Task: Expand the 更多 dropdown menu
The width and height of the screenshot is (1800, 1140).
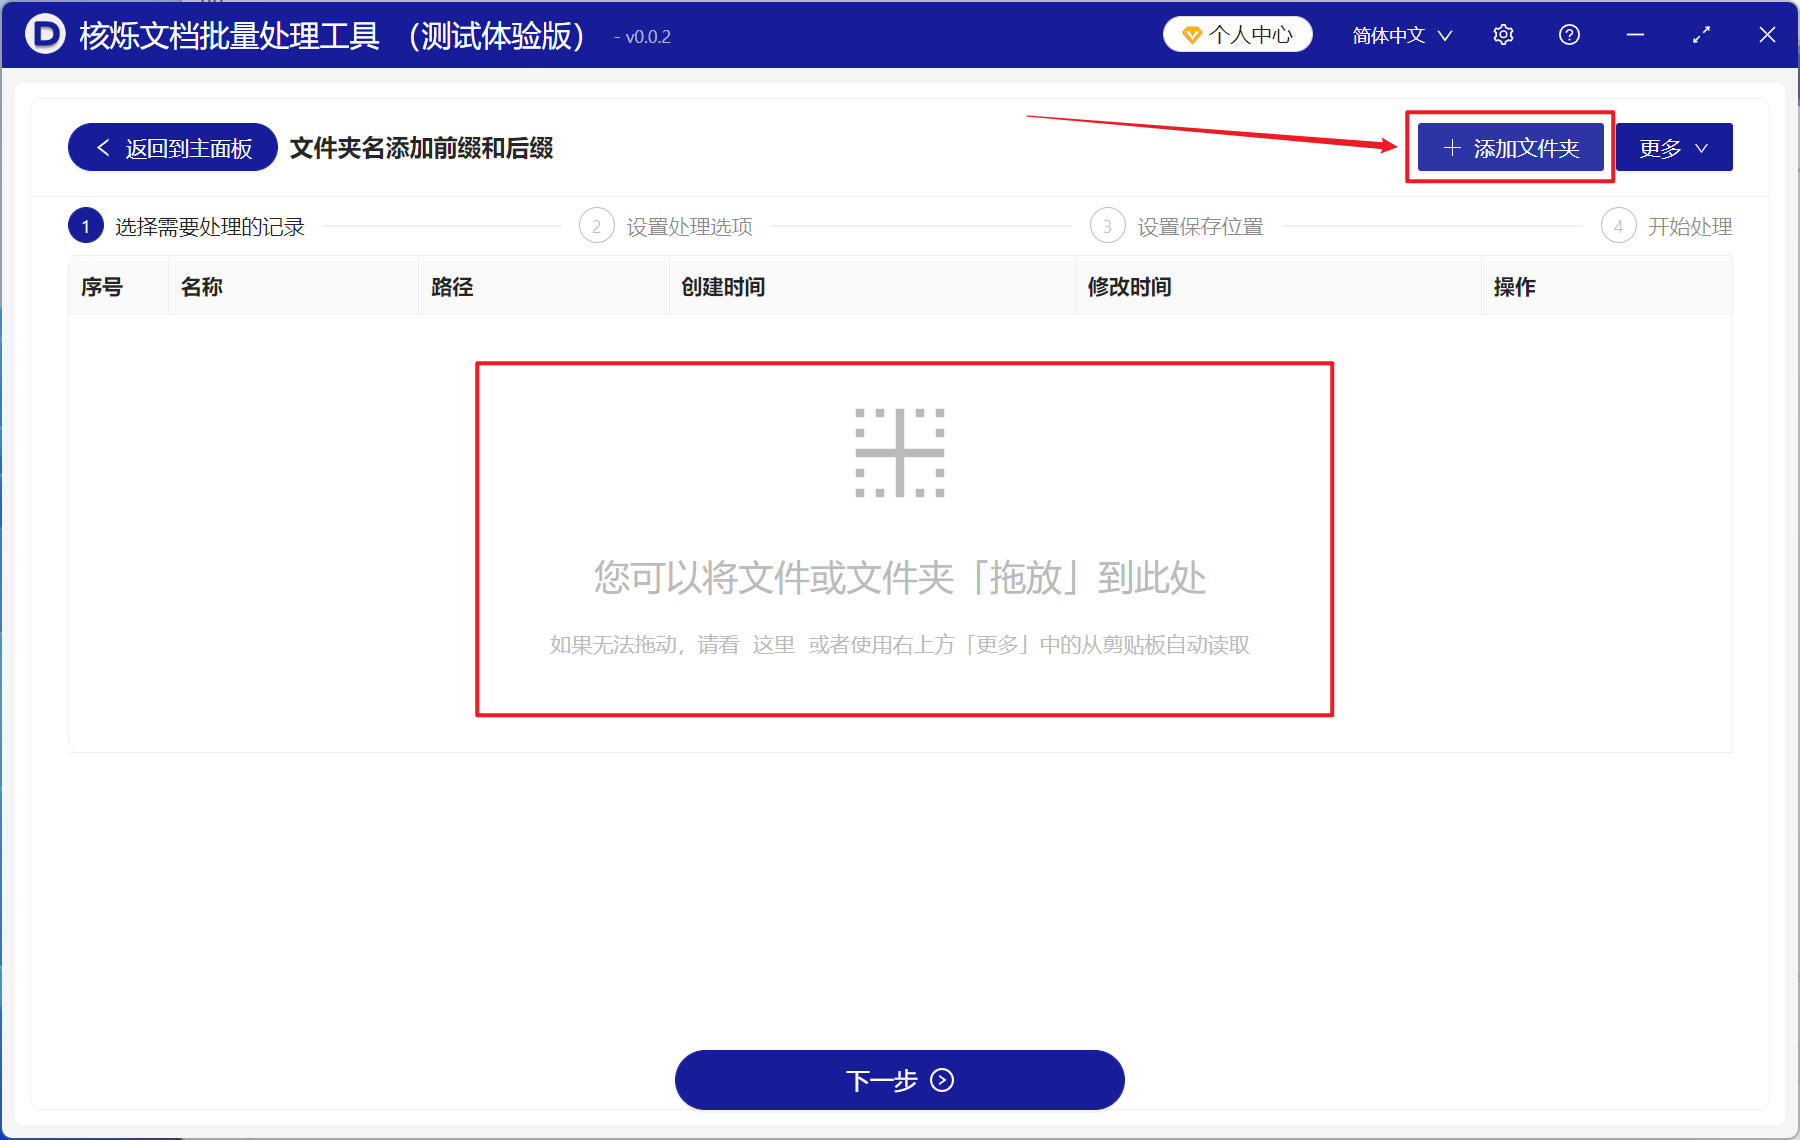Action: coord(1674,148)
